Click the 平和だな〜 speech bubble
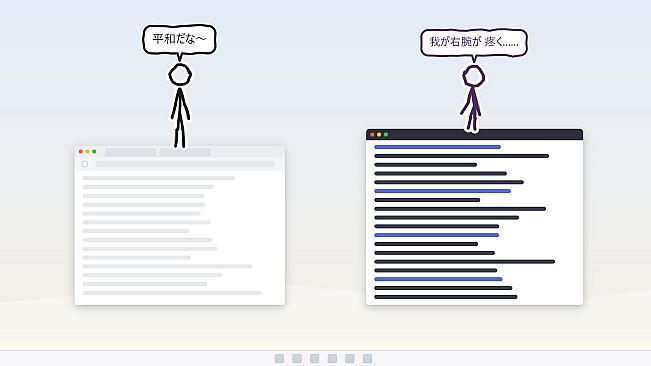 point(179,40)
